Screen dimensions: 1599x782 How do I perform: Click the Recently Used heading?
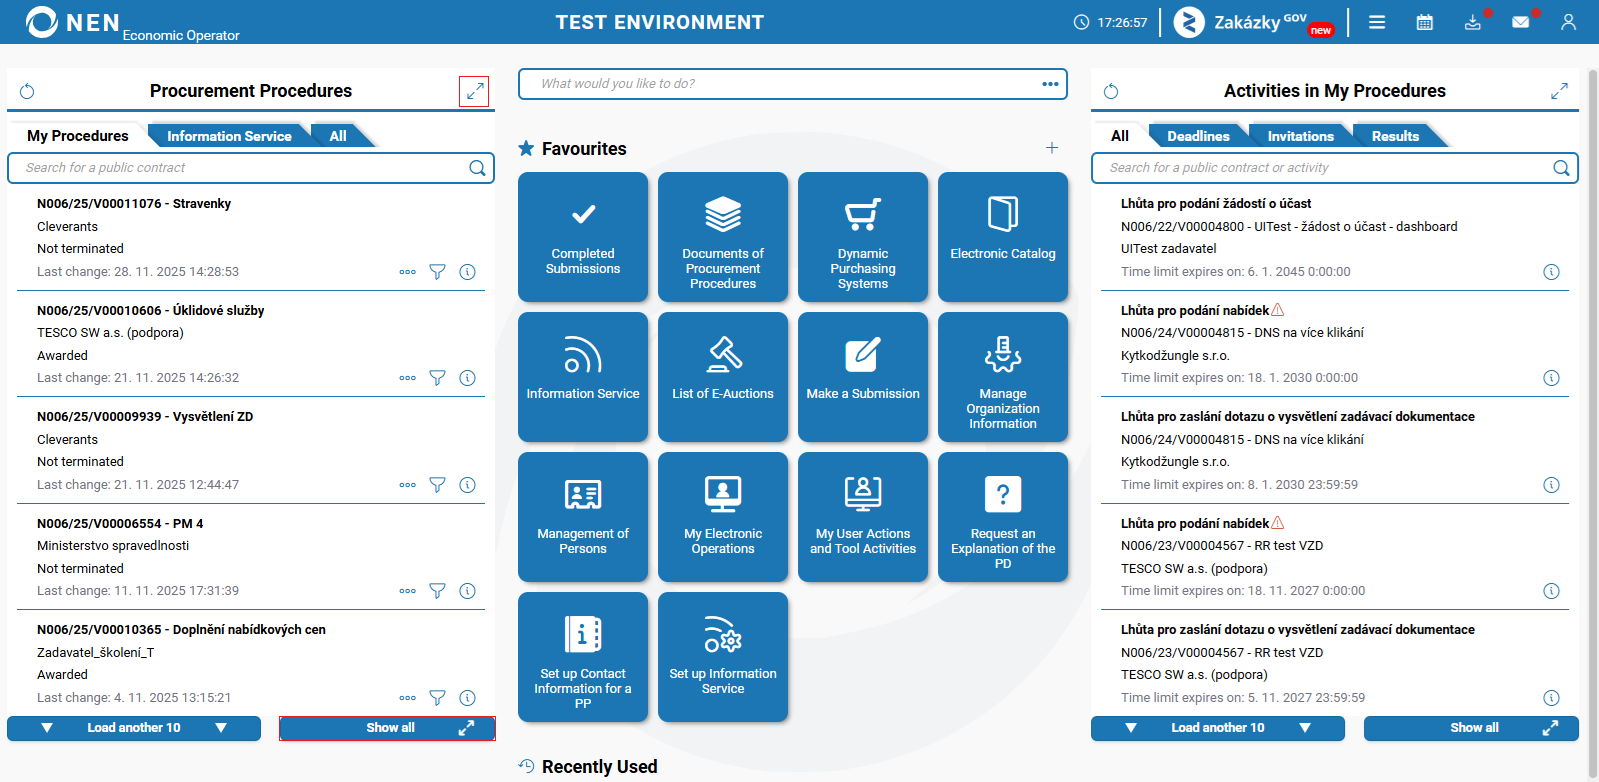599,767
